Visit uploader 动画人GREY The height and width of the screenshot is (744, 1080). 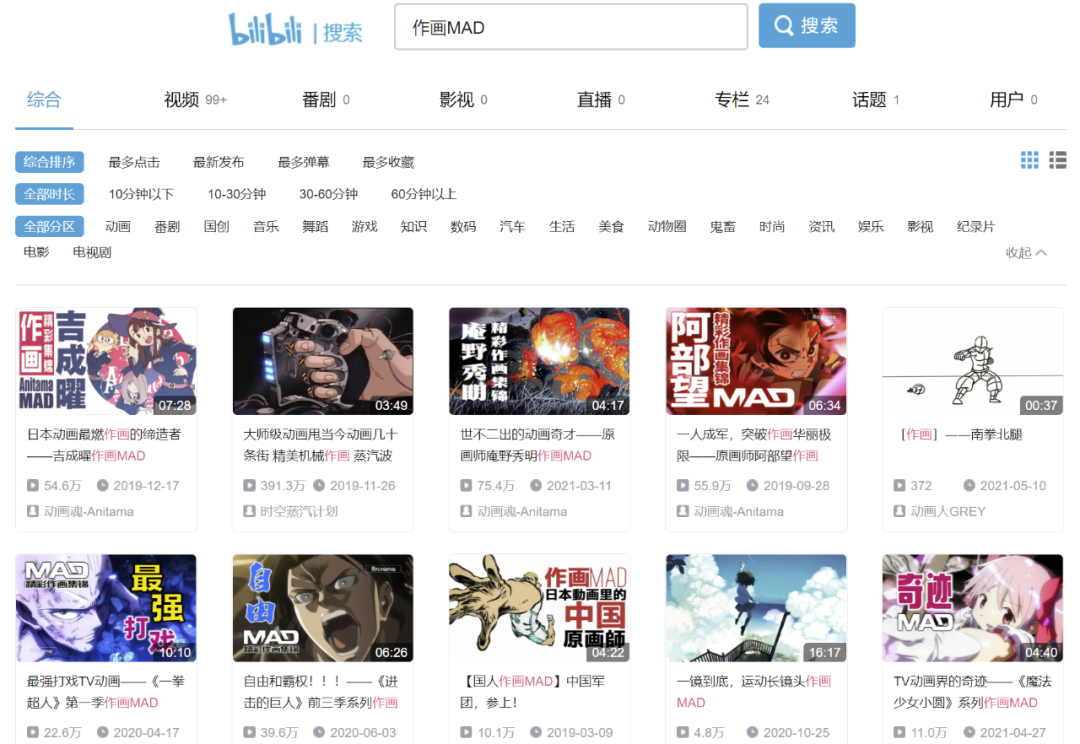(948, 511)
